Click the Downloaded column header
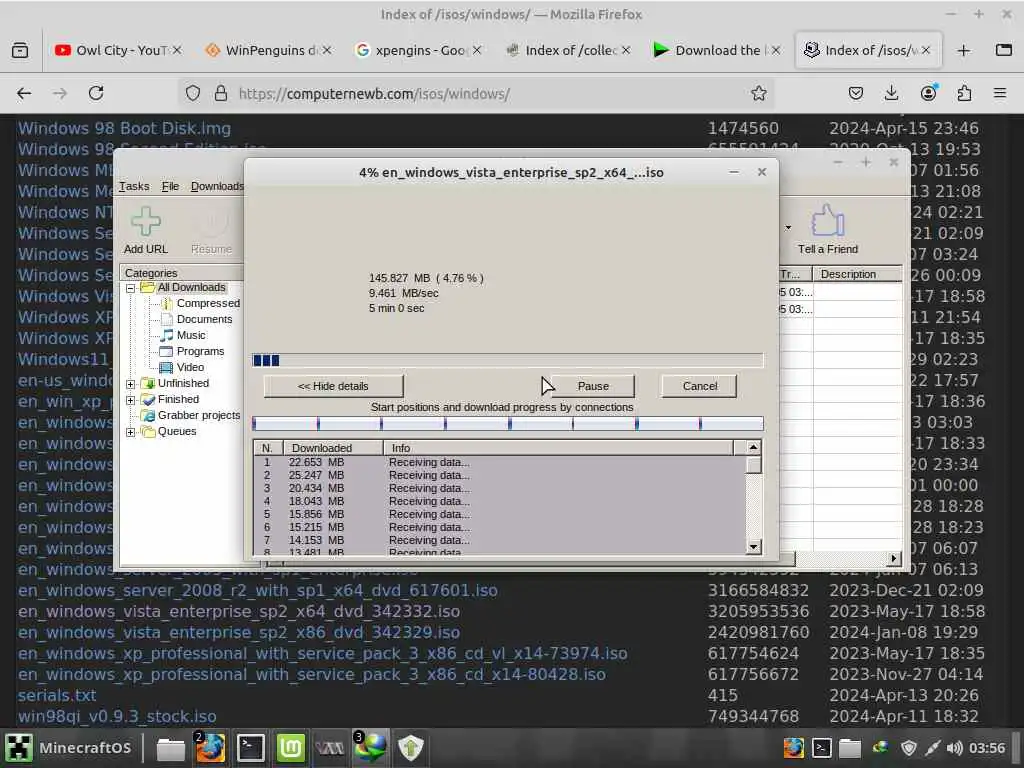The image size is (1024, 768). (x=333, y=448)
